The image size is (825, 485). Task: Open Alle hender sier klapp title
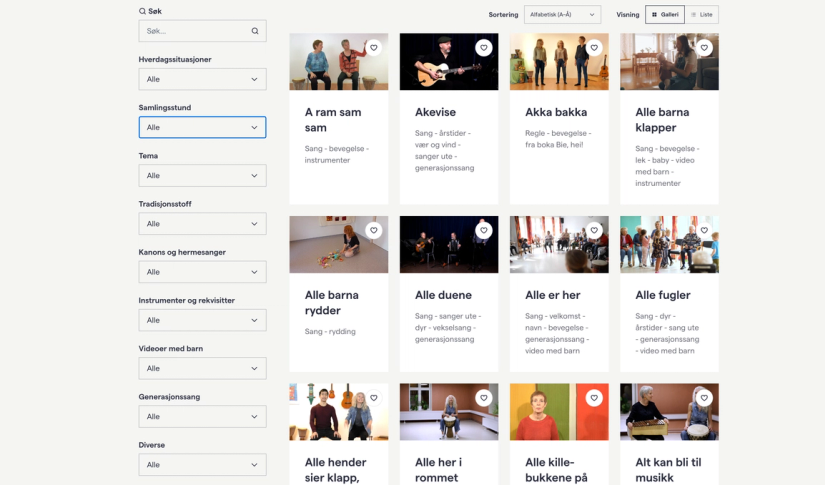pyautogui.click(x=336, y=470)
